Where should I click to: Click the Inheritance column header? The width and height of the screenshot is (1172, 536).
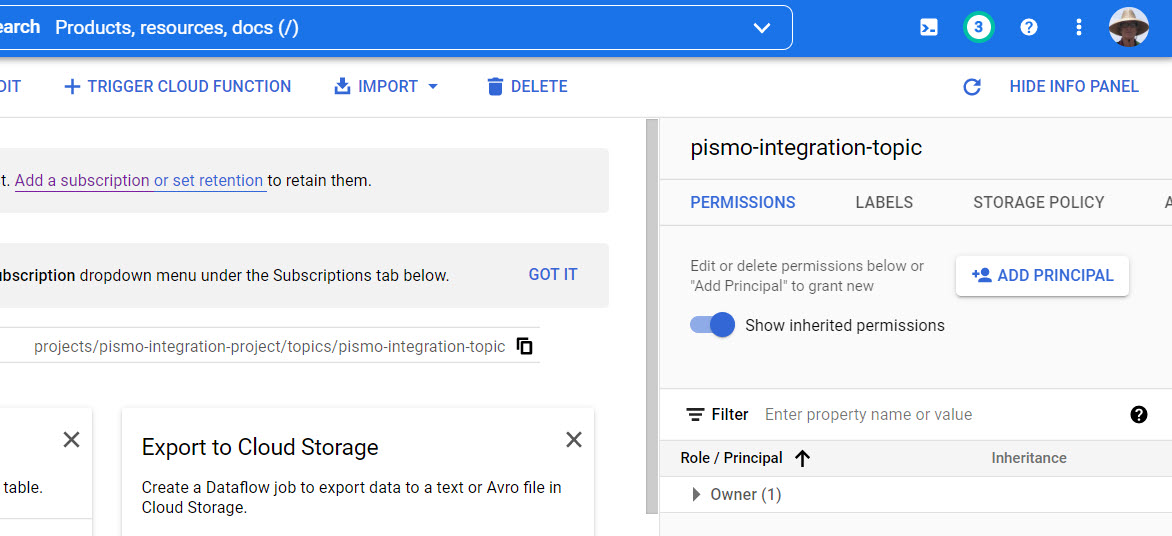(1028, 458)
